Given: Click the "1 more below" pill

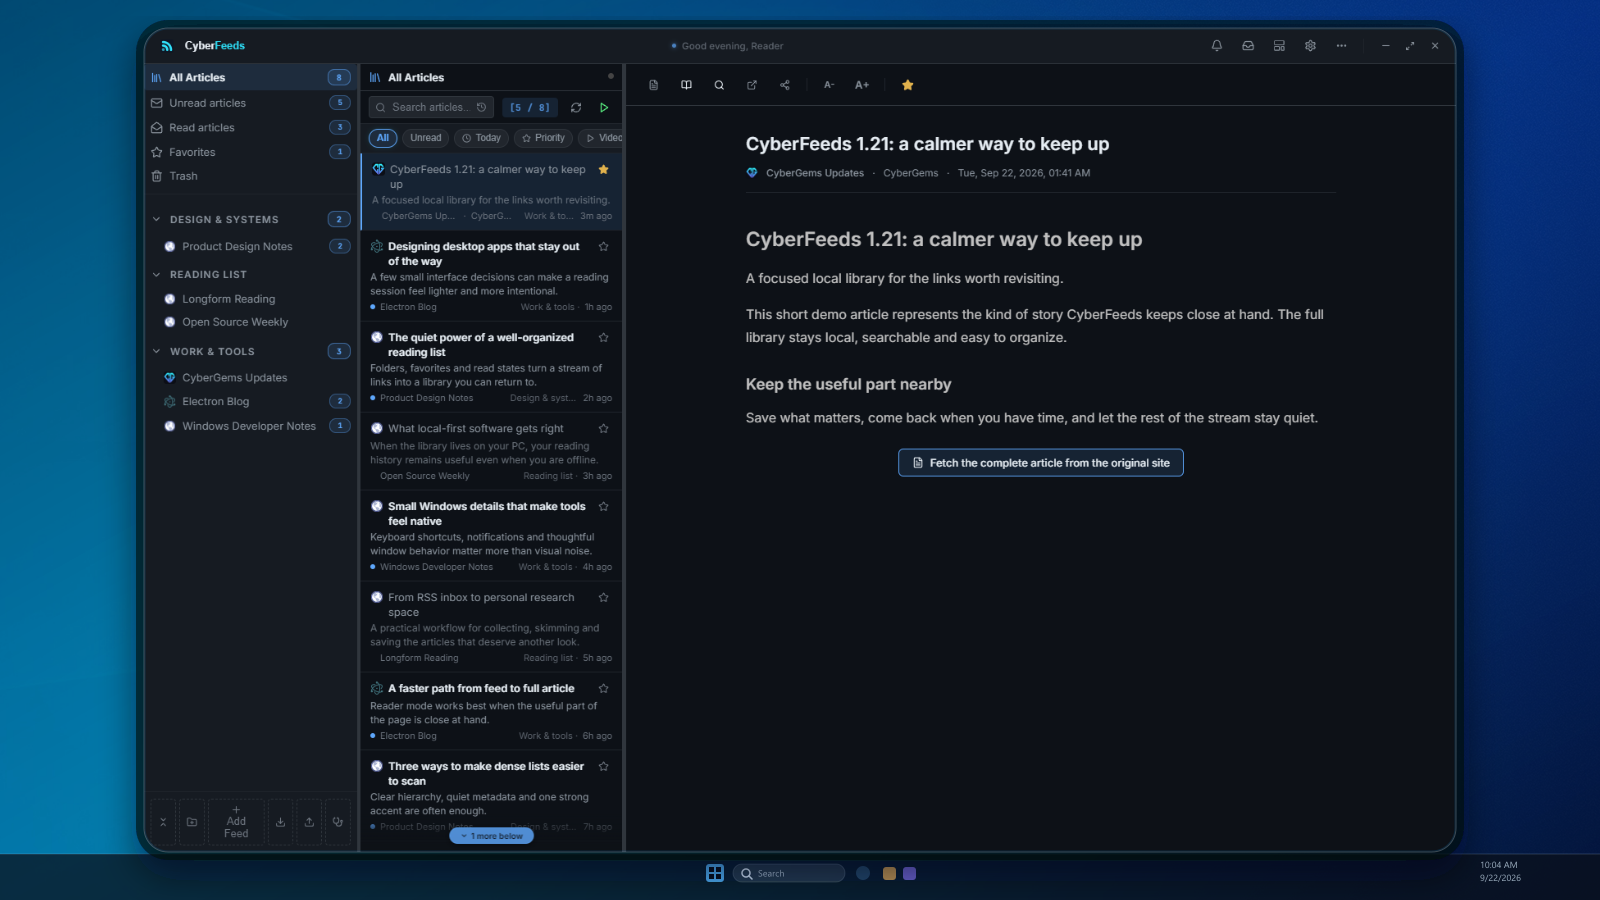Looking at the screenshot, I should (x=492, y=836).
